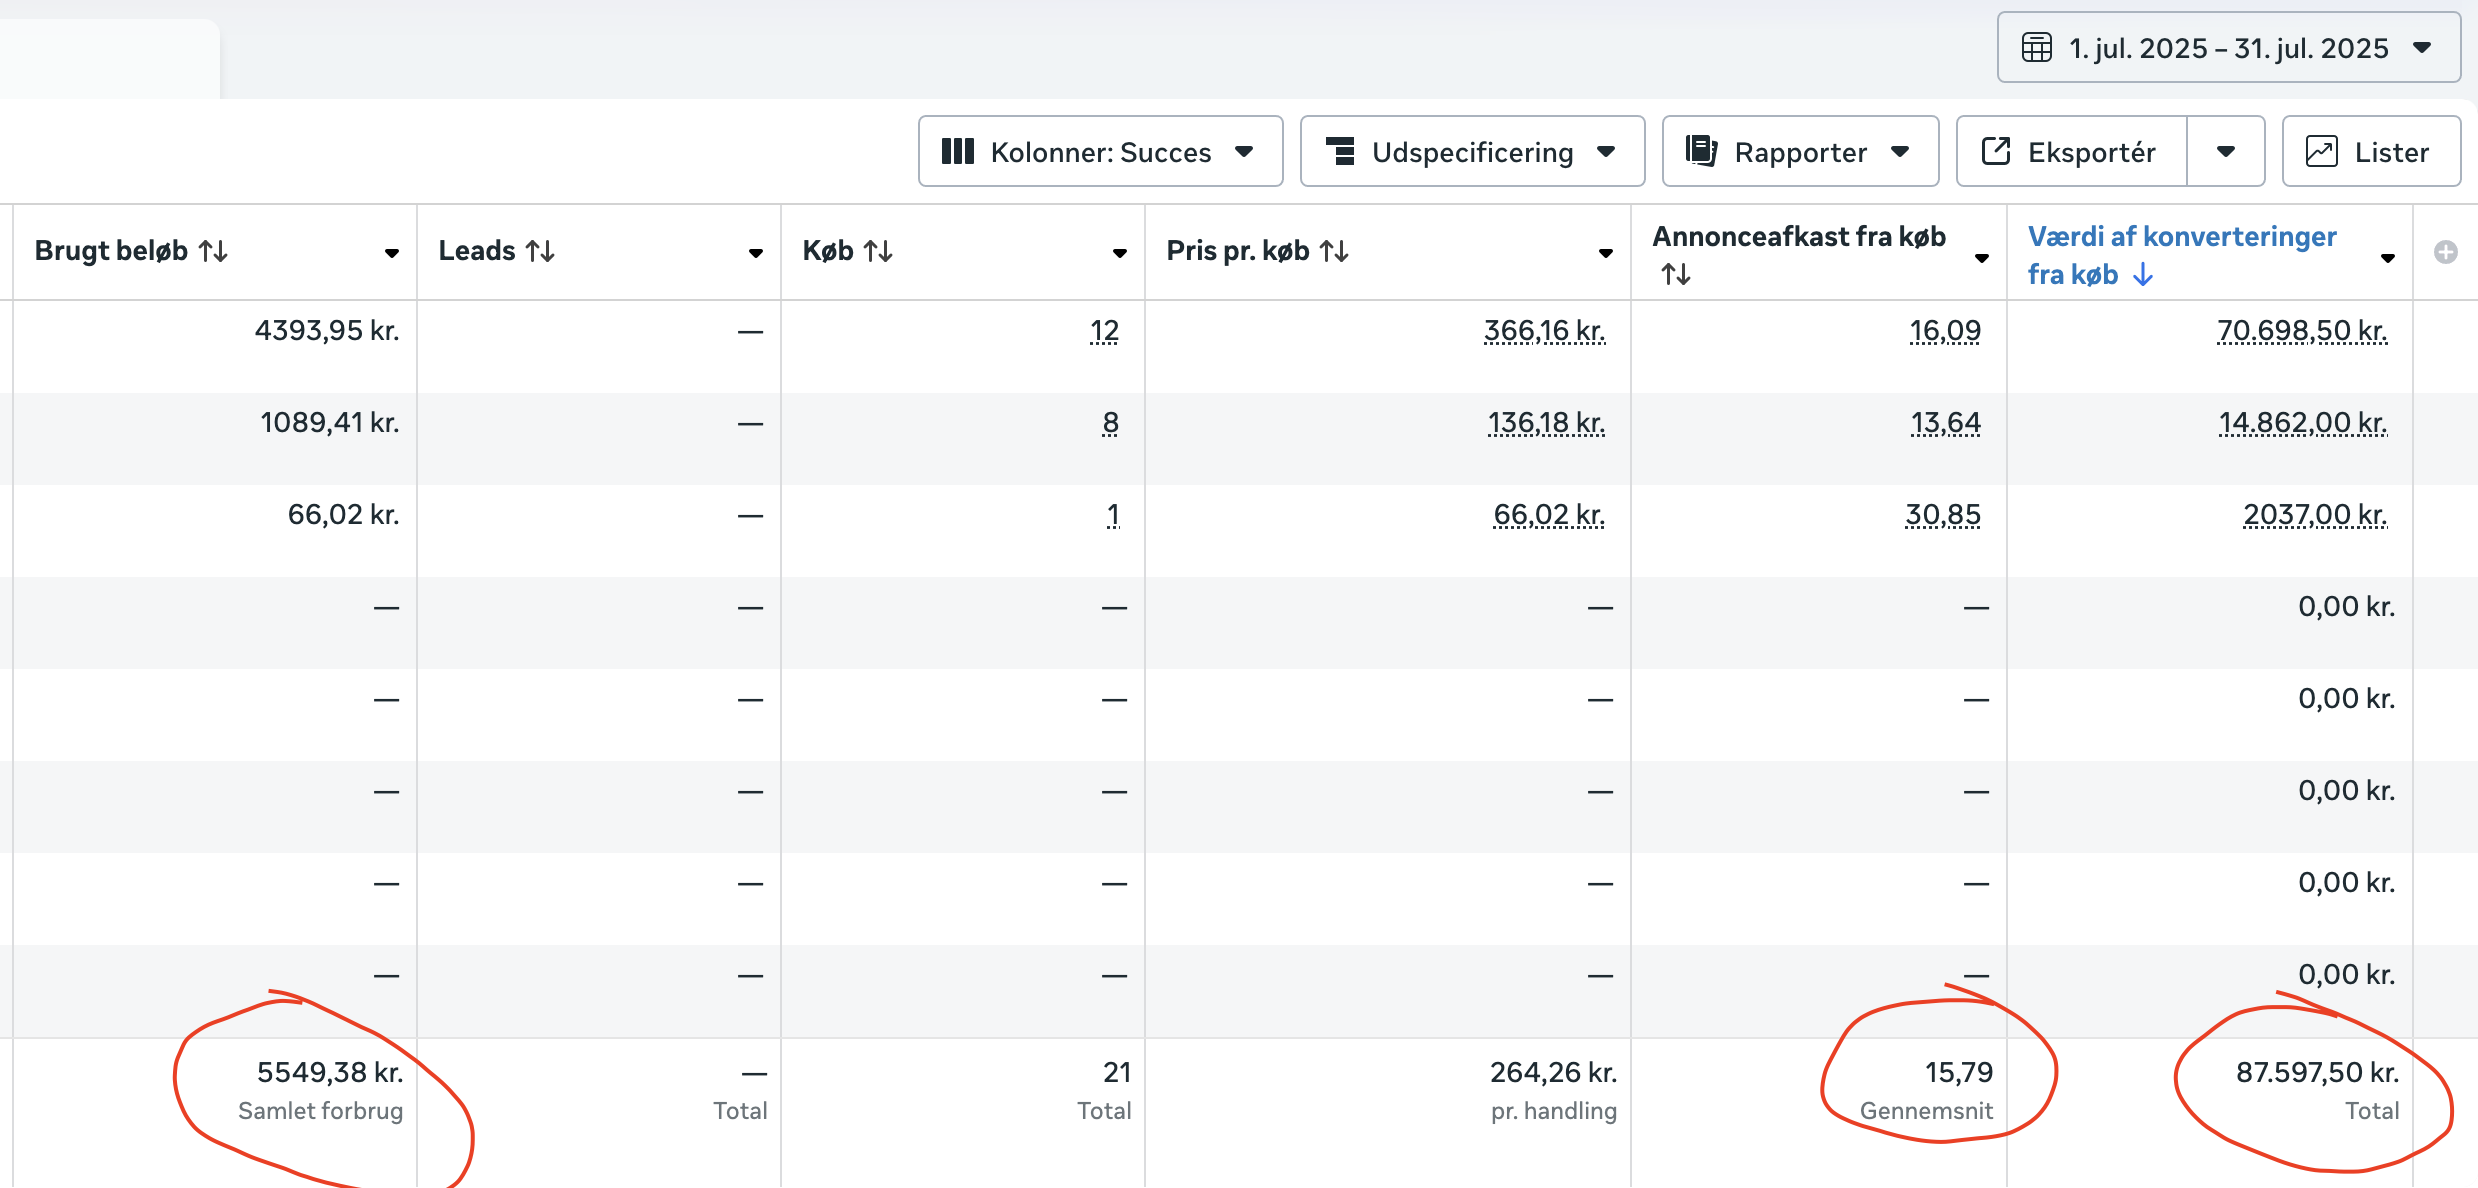The width and height of the screenshot is (2478, 1188).
Task: Sort Leads column using arrows icon
Action: 540,251
